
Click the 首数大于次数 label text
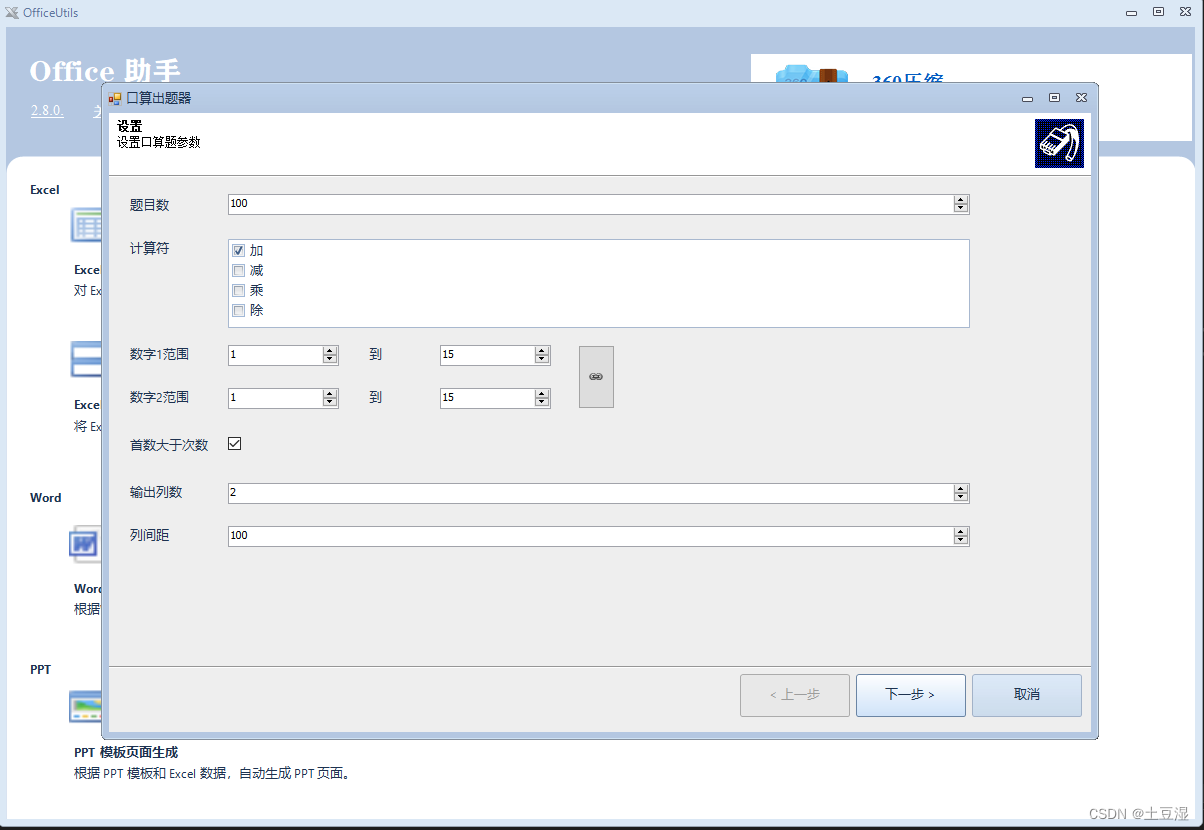(x=169, y=445)
